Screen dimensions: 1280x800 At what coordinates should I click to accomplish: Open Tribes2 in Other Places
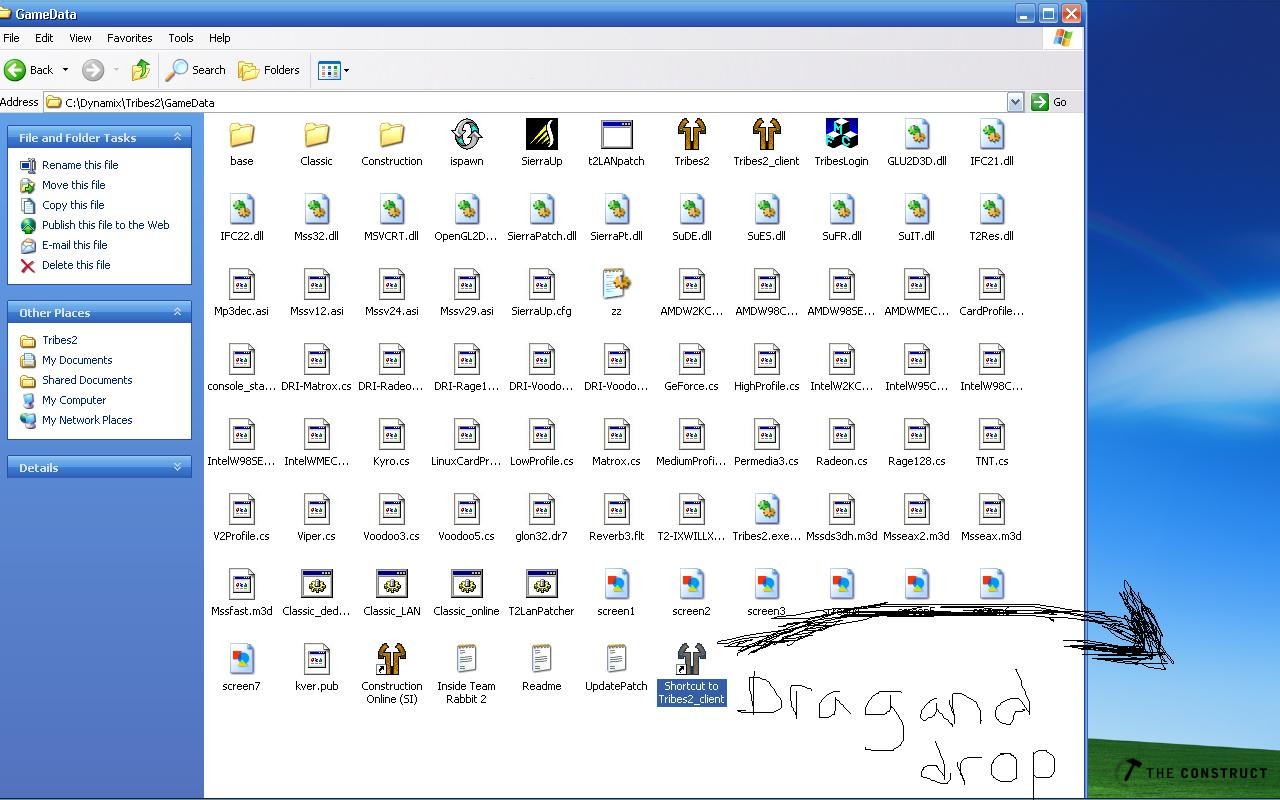(x=59, y=340)
